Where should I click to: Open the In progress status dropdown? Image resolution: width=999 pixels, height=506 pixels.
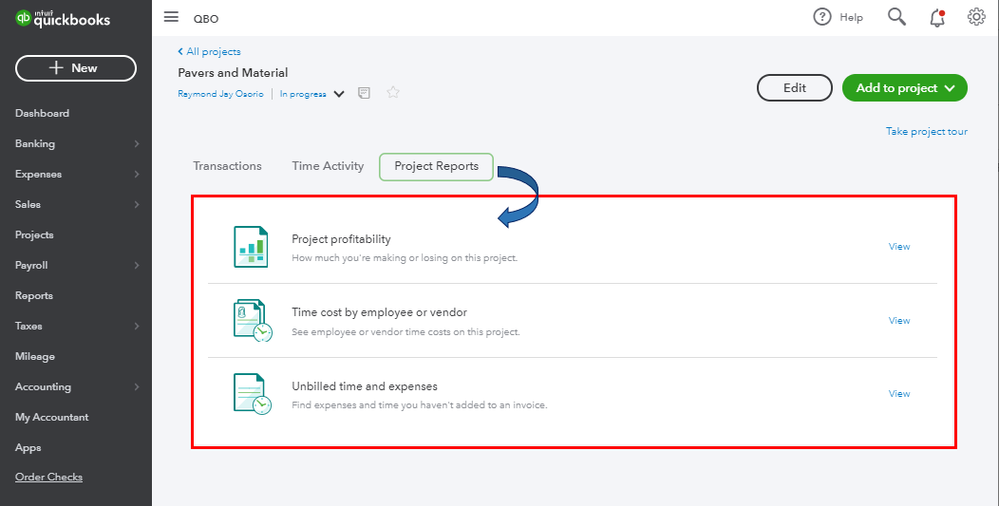point(339,94)
